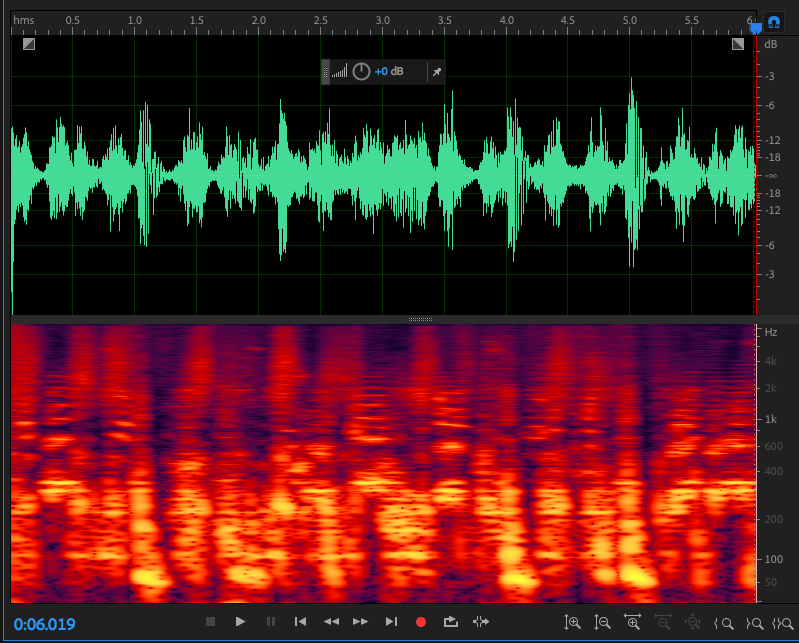Viewport: 799px width, 643px height.
Task: Click the HUD amplitude adjust knob
Action: pos(361,71)
